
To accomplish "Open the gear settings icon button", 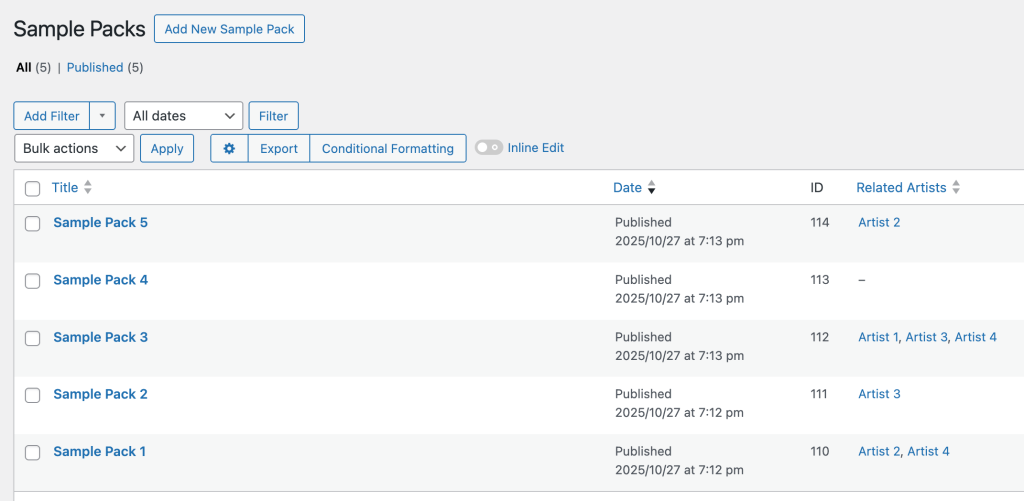I will [229, 148].
